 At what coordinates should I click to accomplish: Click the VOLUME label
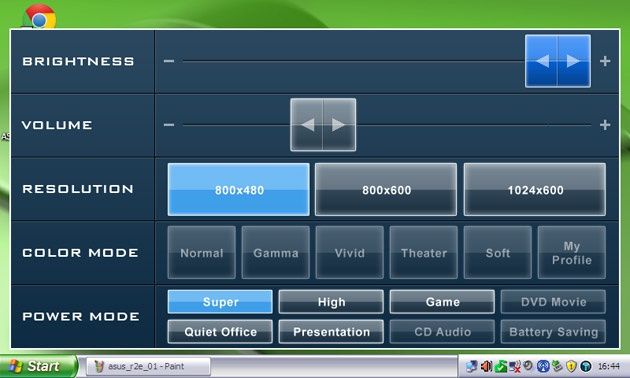pyautogui.click(x=57, y=125)
